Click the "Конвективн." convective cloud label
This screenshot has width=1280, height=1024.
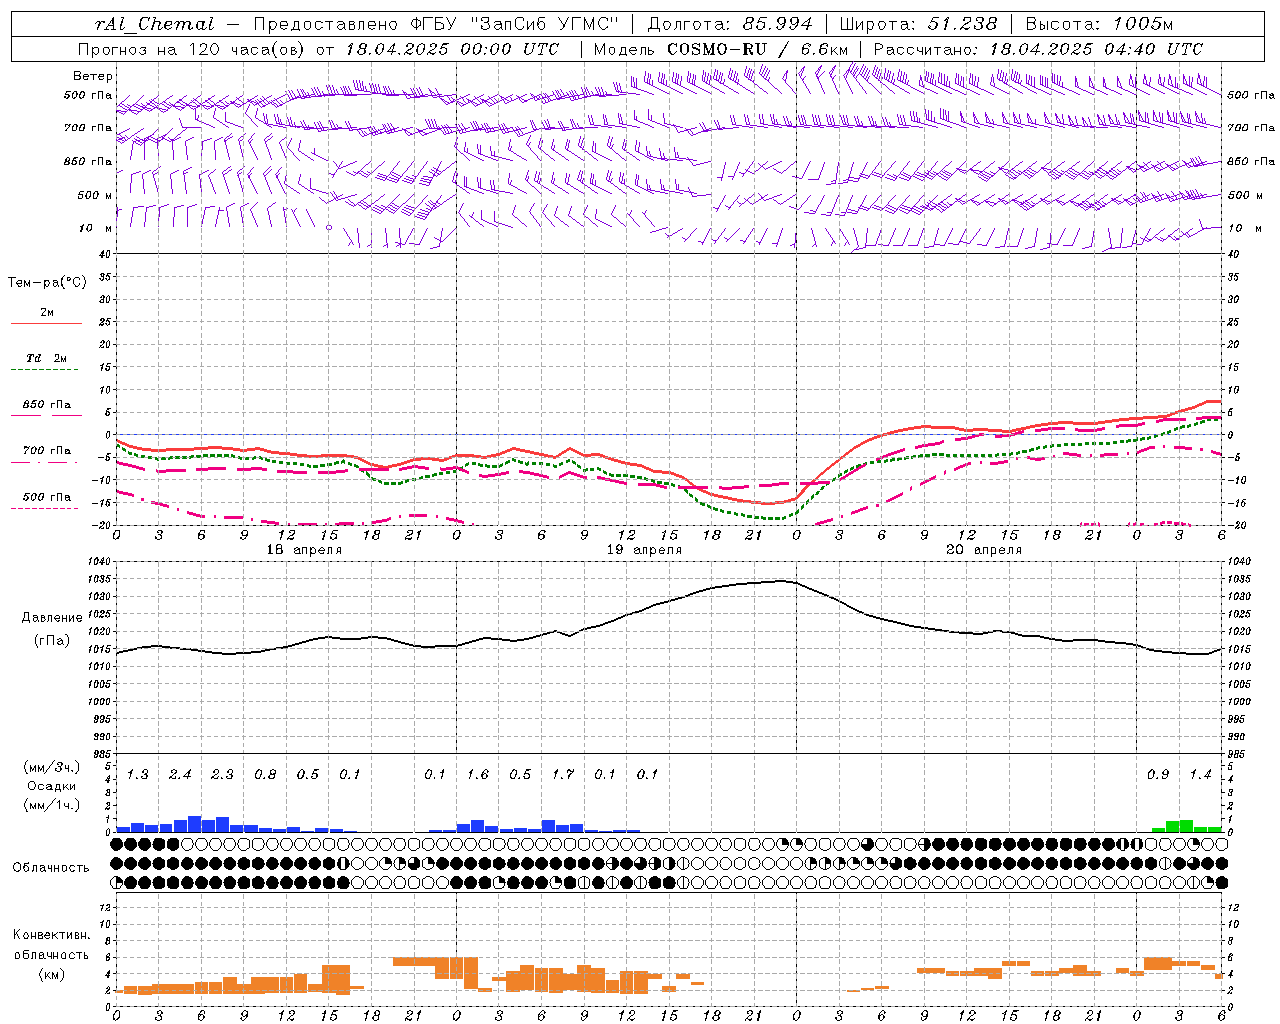[52, 935]
